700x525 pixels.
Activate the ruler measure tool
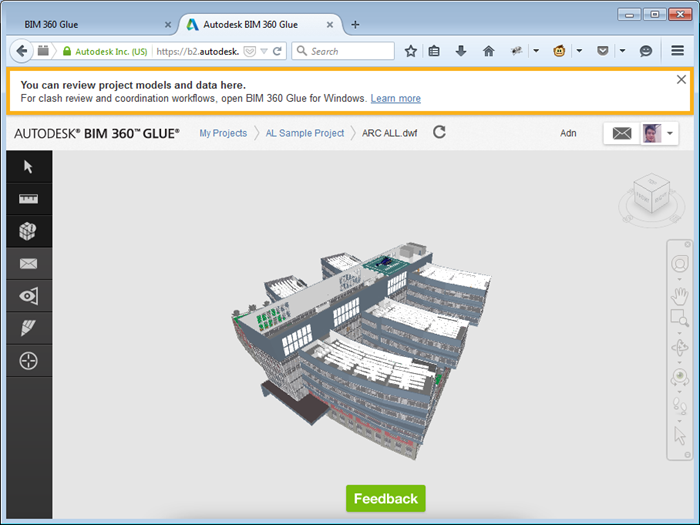28,199
